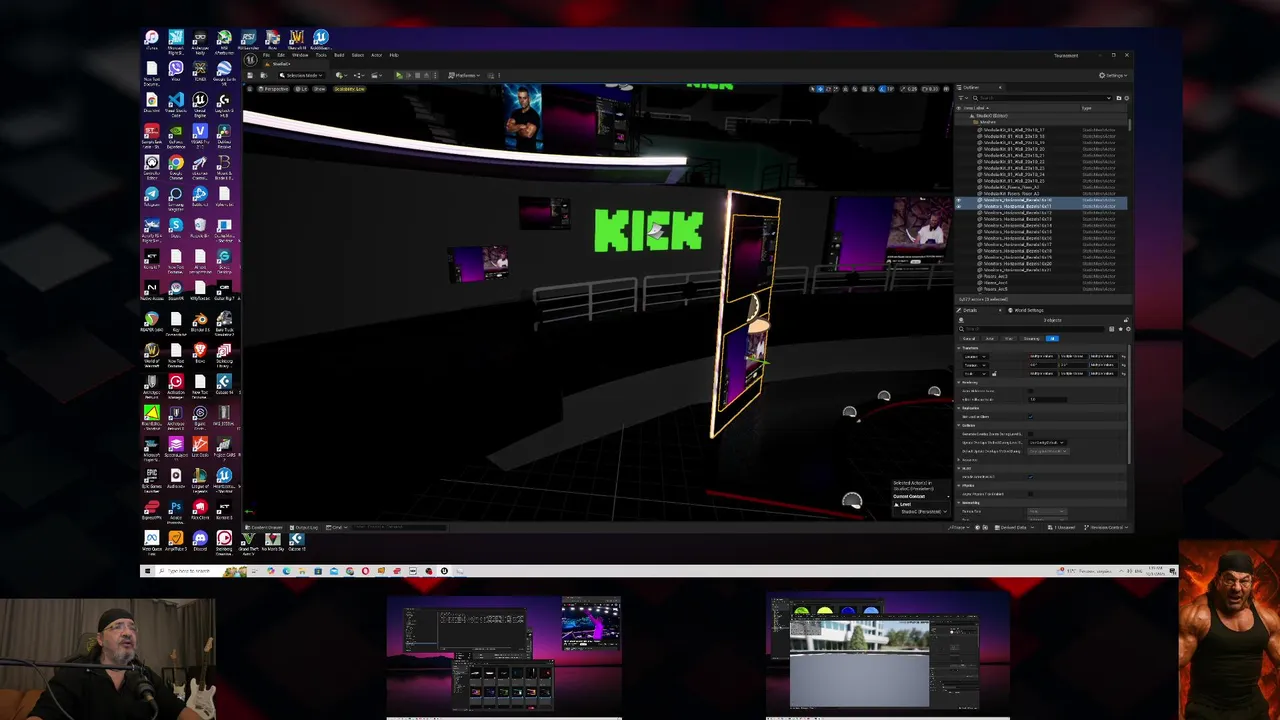Open the Selection Mode dropdown
Viewport: 1280px width, 720px height.
coord(301,75)
